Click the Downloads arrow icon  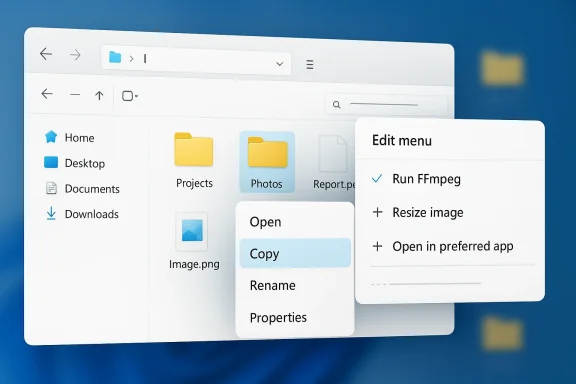[x=51, y=213]
